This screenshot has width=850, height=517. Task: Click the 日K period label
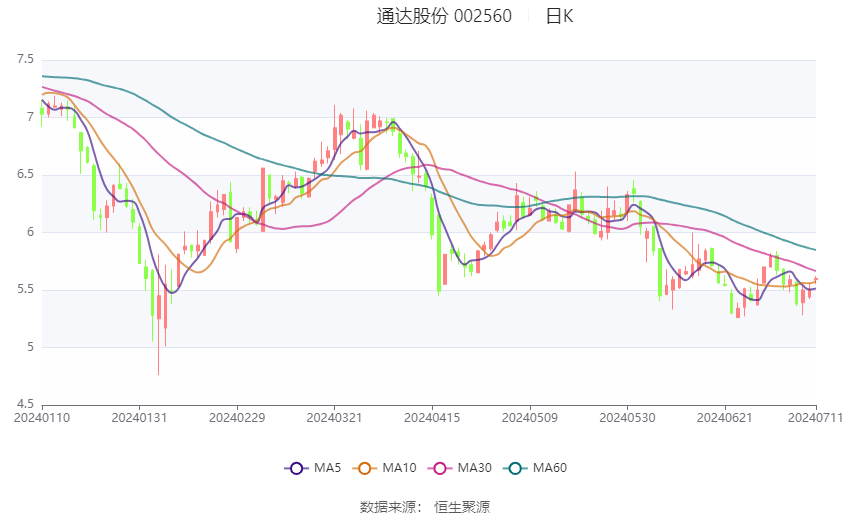coord(559,16)
